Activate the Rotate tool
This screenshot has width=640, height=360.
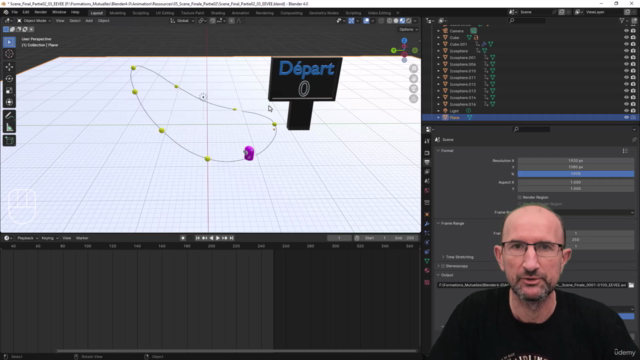pyautogui.click(x=9, y=79)
